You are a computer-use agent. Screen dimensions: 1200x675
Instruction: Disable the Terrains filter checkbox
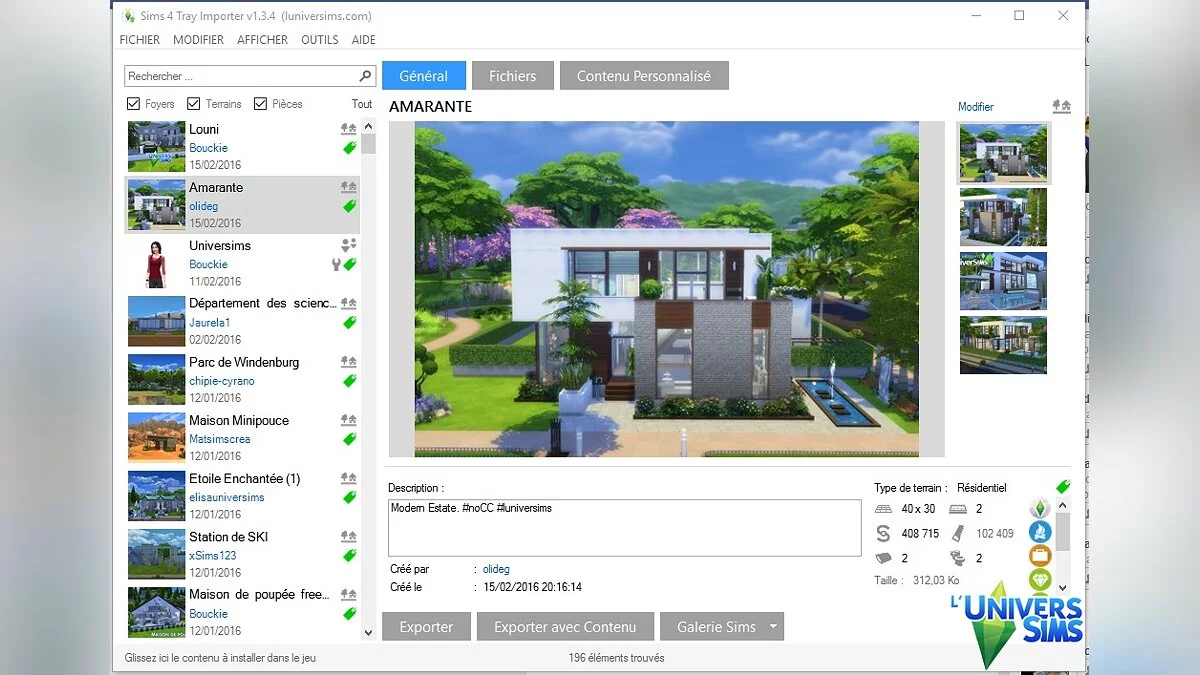pos(192,103)
